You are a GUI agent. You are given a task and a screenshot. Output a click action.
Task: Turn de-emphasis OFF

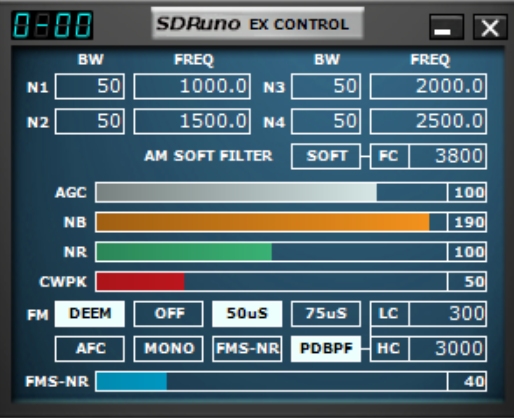[x=169, y=314]
